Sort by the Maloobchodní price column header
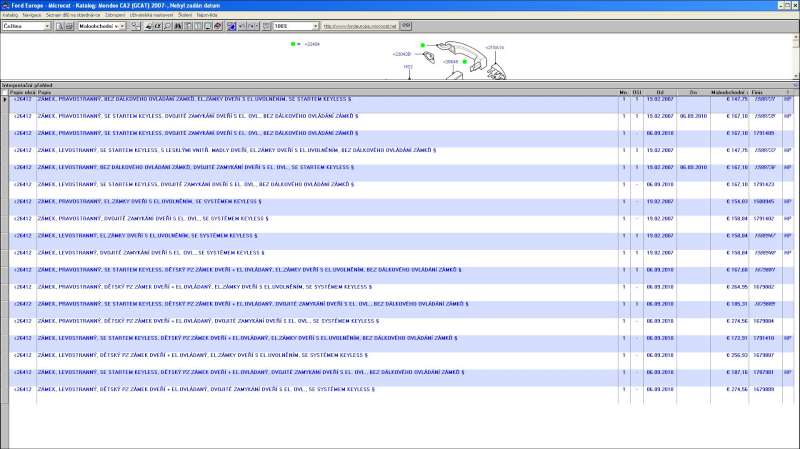The height and width of the screenshot is (449, 800). [x=729, y=91]
